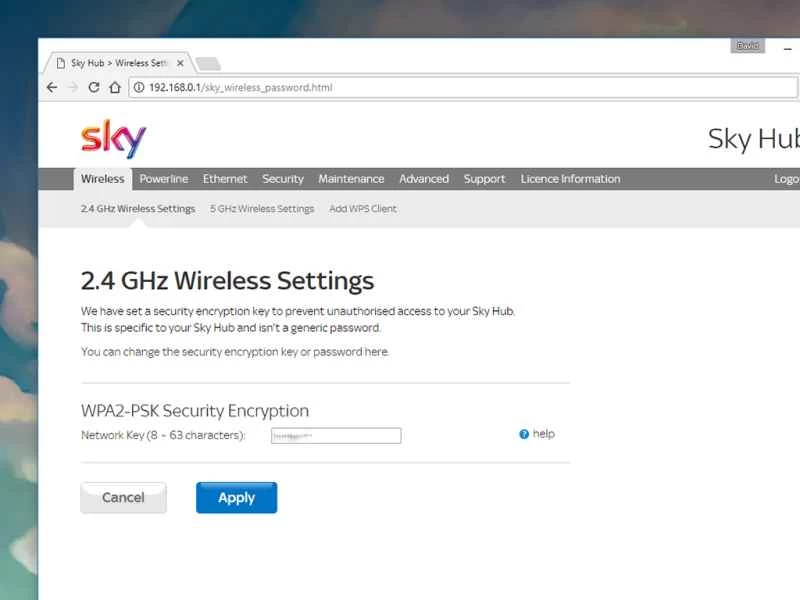Select the Sky Hub browser tab
Screen dimensions: 800x600
point(115,62)
